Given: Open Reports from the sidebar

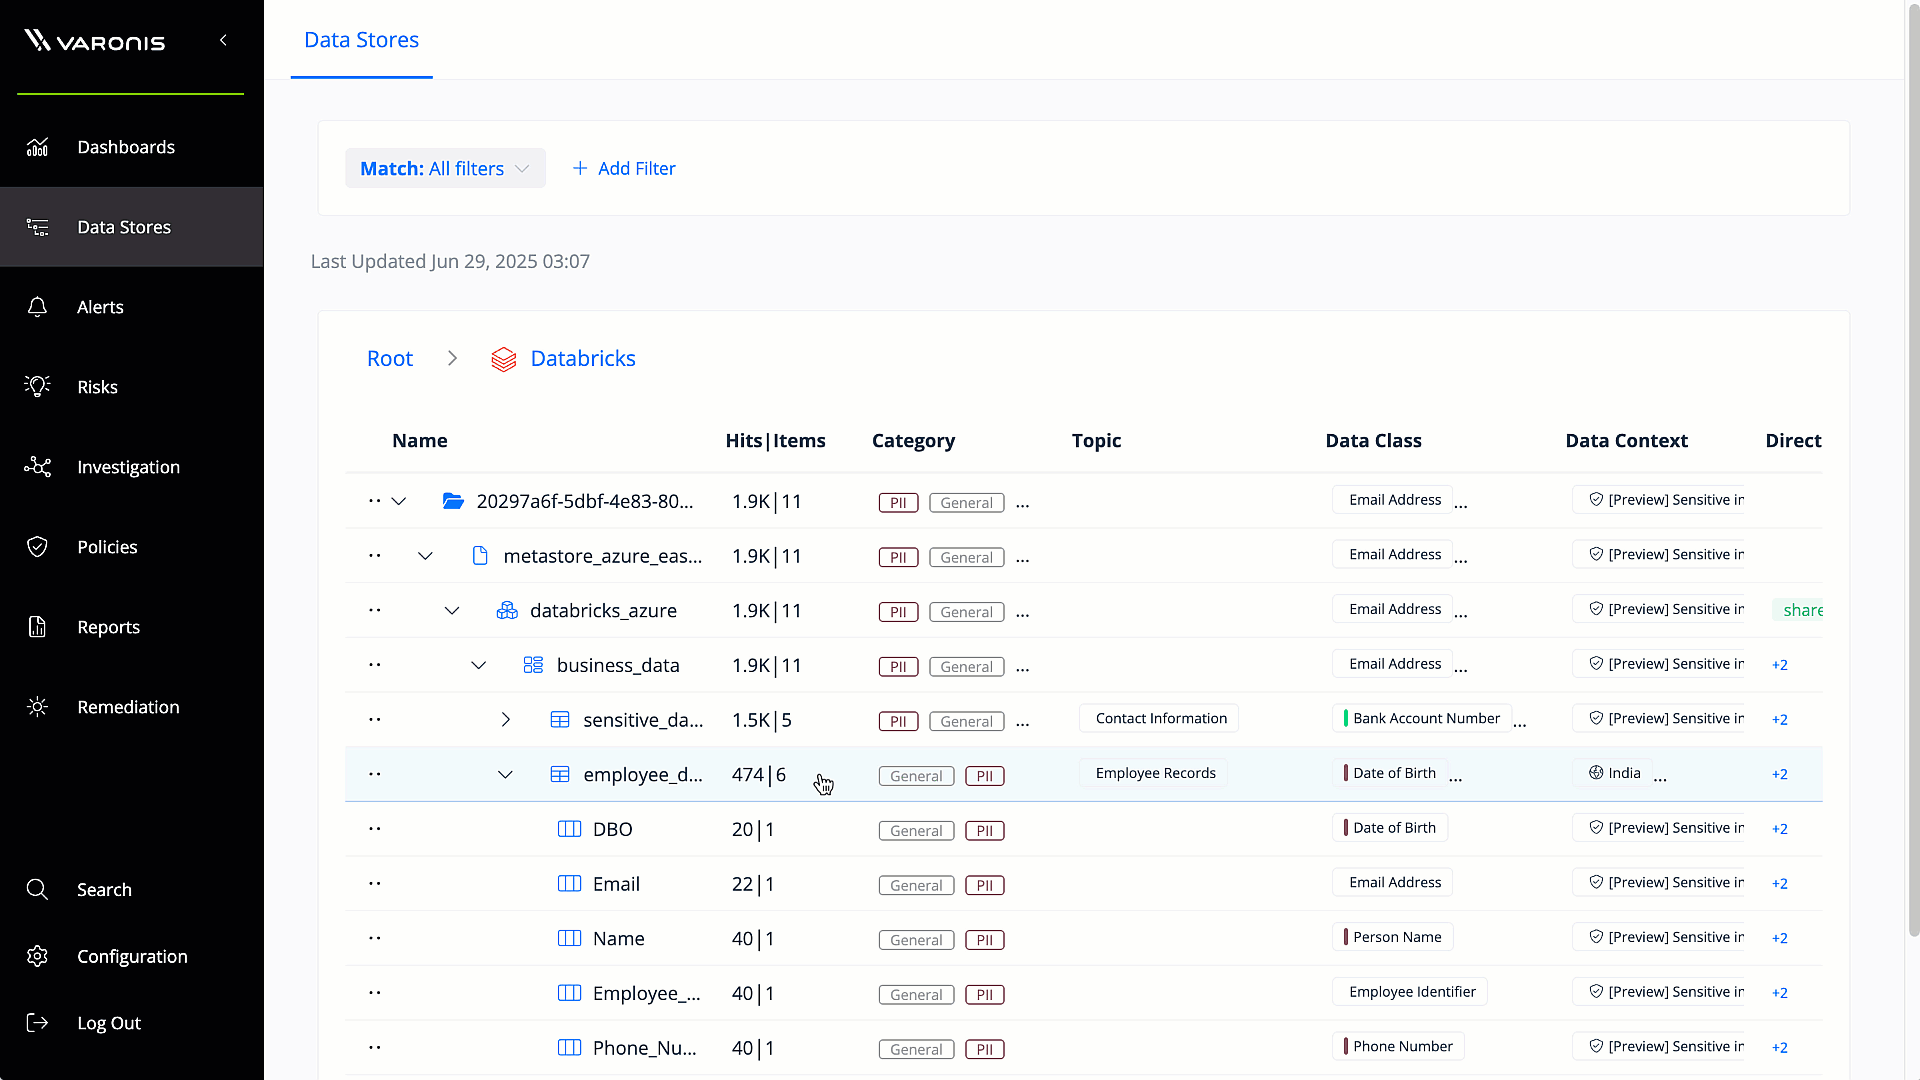Looking at the screenshot, I should pyautogui.click(x=108, y=627).
